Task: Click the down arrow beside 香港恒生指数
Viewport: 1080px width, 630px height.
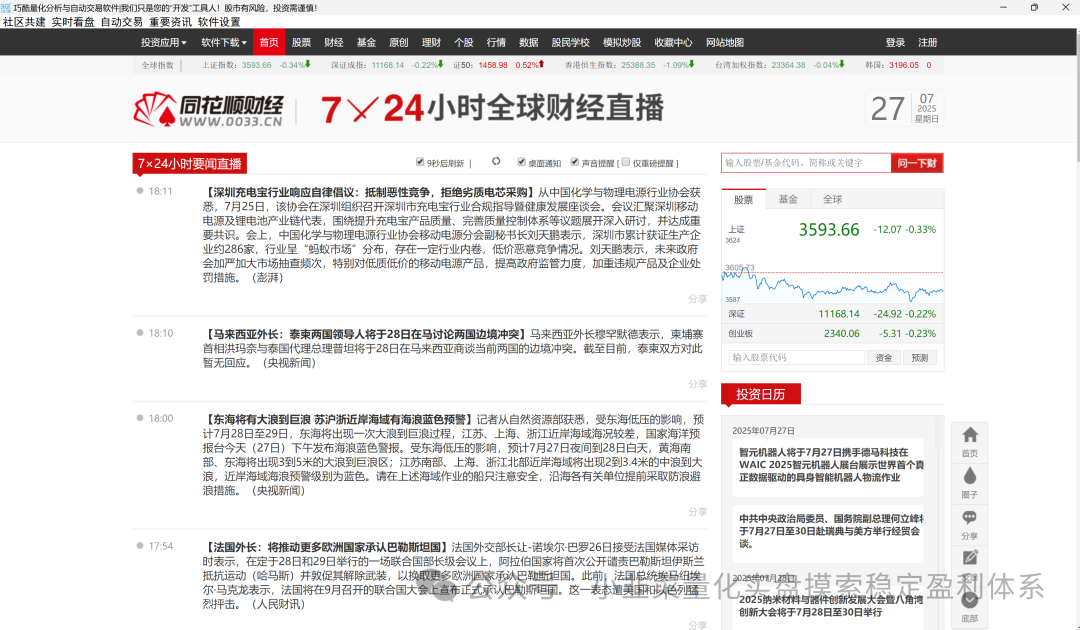Action: pyautogui.click(x=692, y=64)
